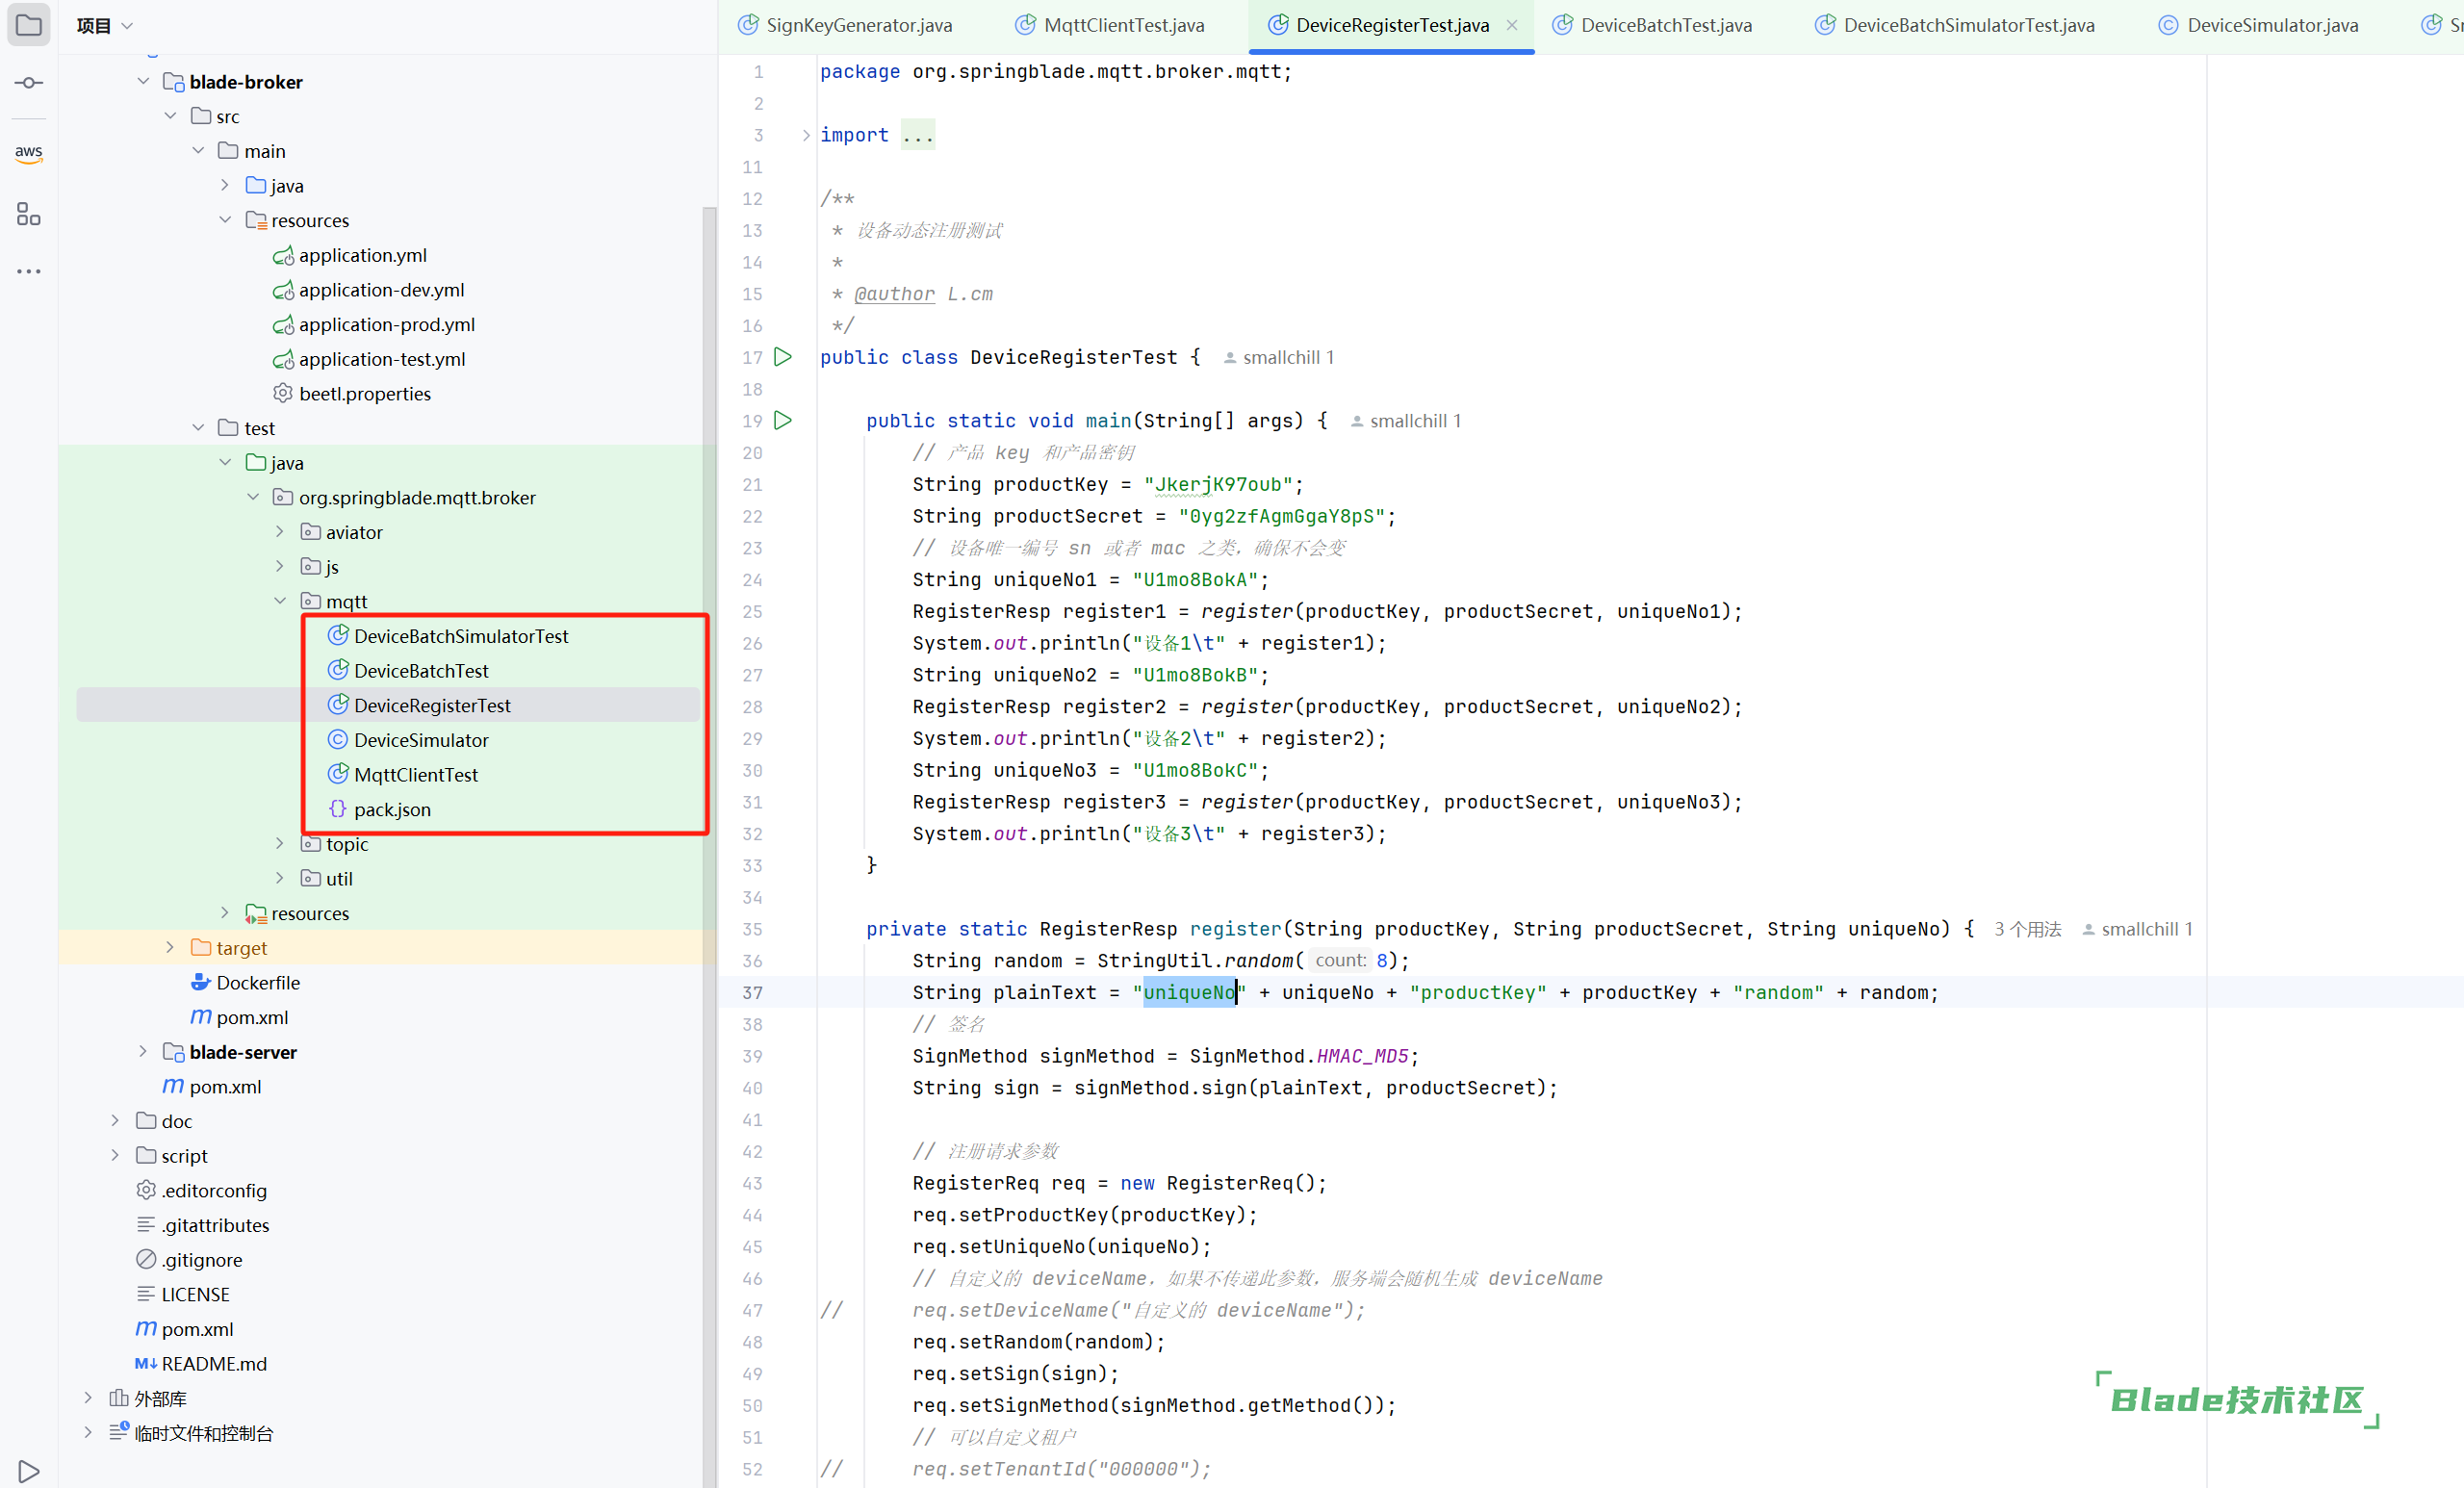This screenshot has height=1488, width=2464.
Task: Collapse the mqtt package node
Action: pyautogui.click(x=280, y=601)
